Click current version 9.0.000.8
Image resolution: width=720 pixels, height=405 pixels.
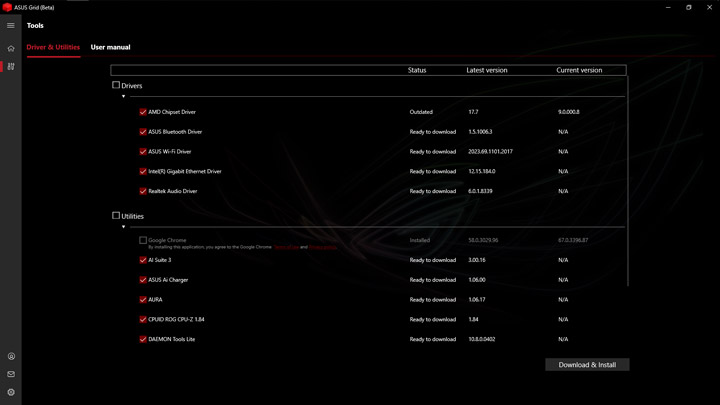(x=568, y=112)
